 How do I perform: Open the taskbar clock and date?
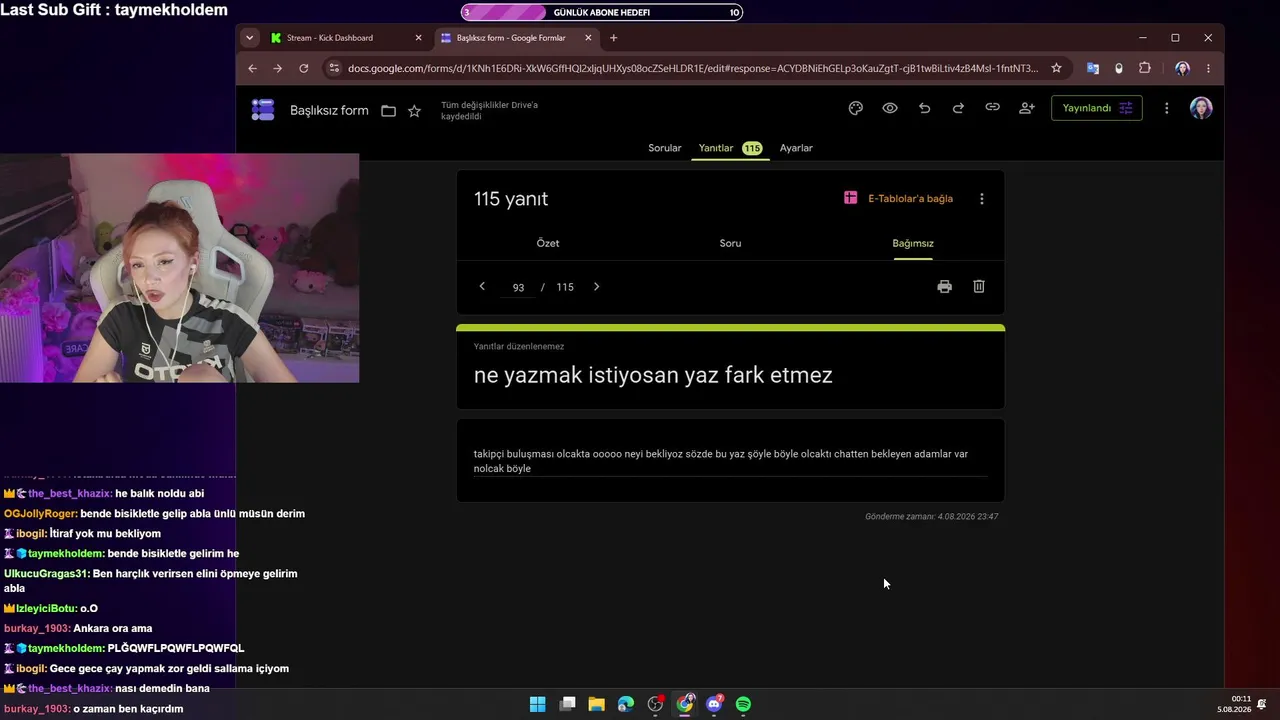click(1235, 704)
